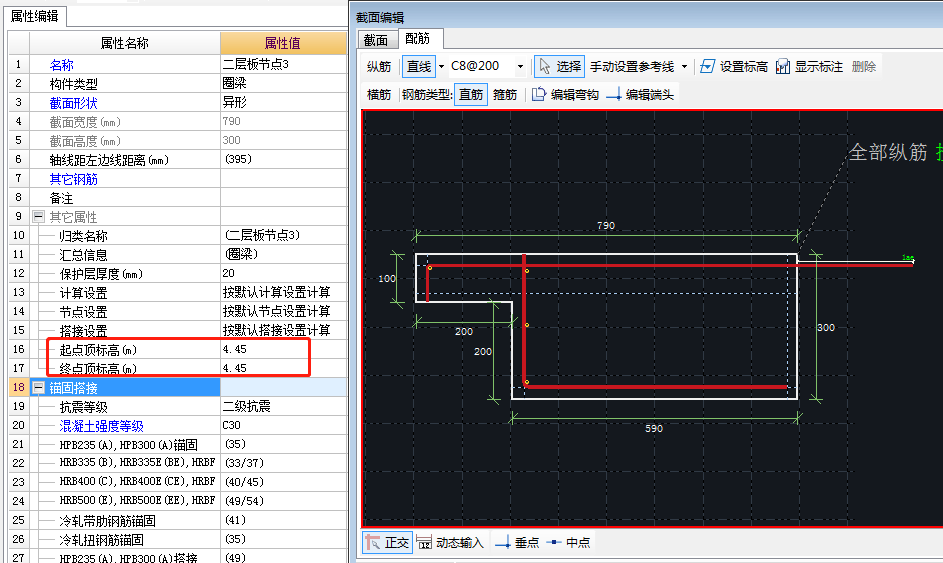Click the 其它钢筋 property label

tap(73, 179)
